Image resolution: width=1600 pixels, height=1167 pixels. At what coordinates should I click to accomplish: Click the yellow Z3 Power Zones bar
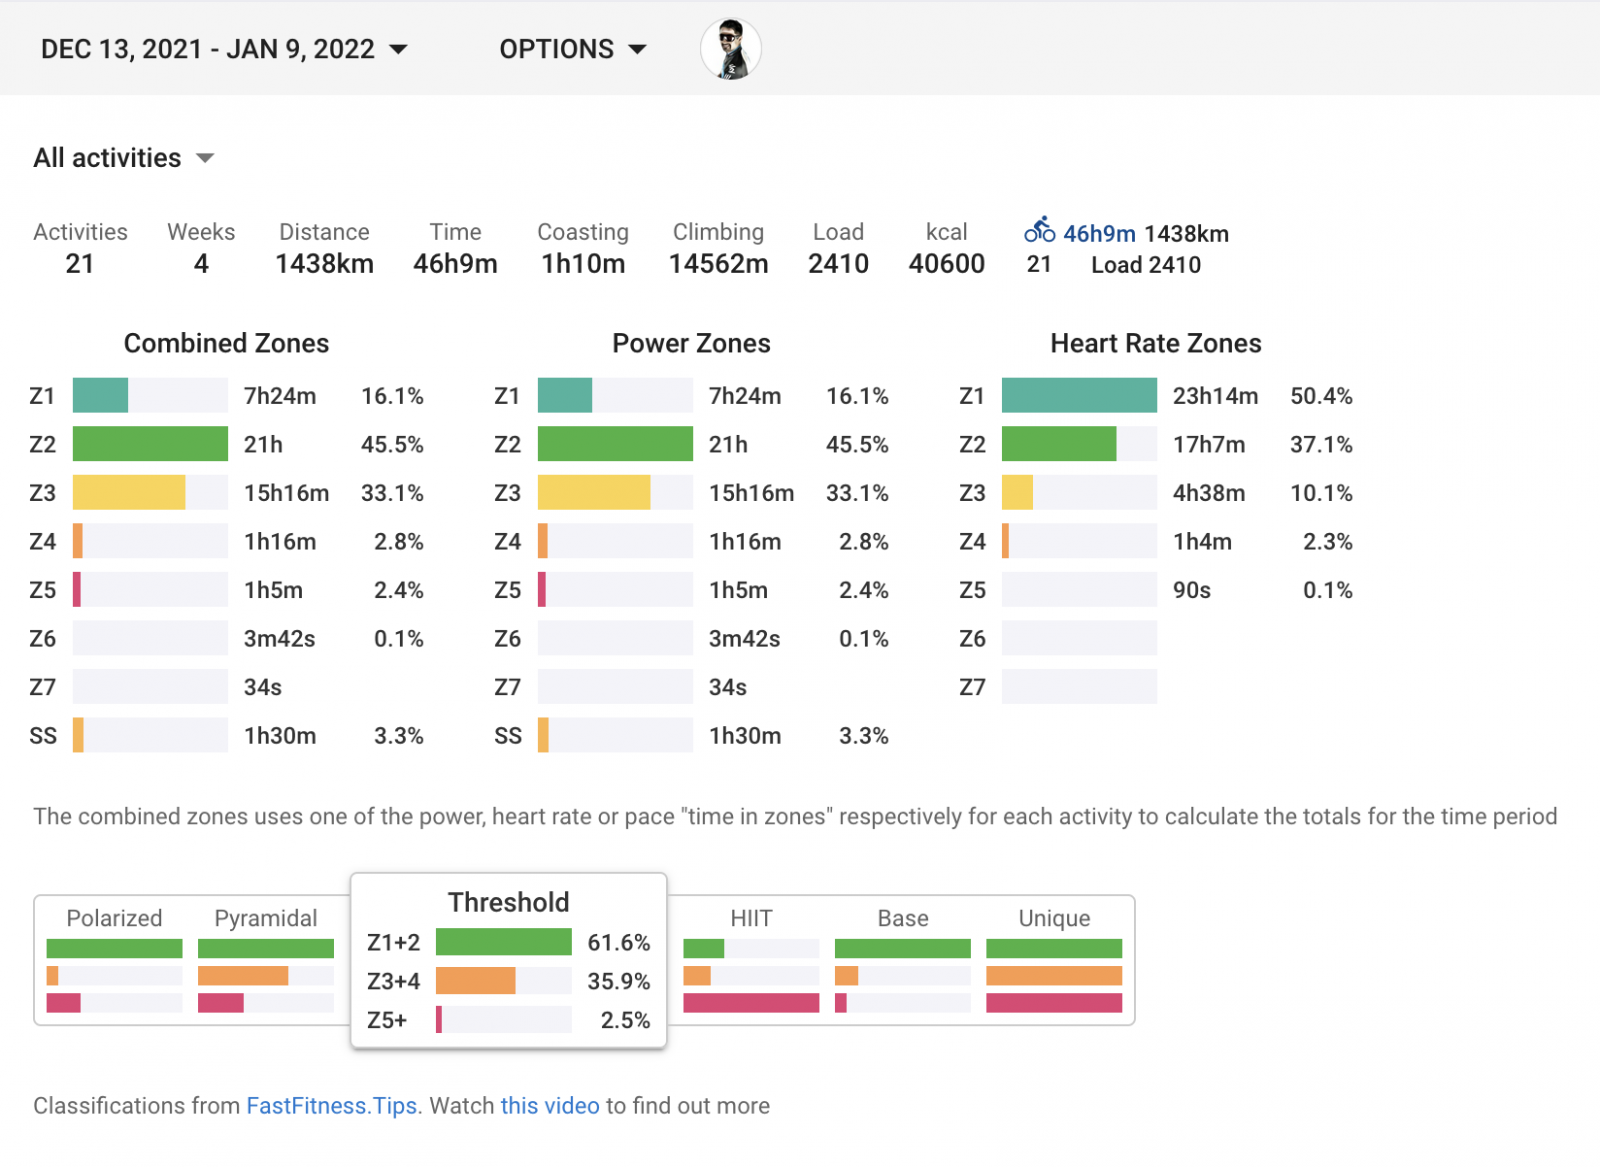(x=594, y=493)
